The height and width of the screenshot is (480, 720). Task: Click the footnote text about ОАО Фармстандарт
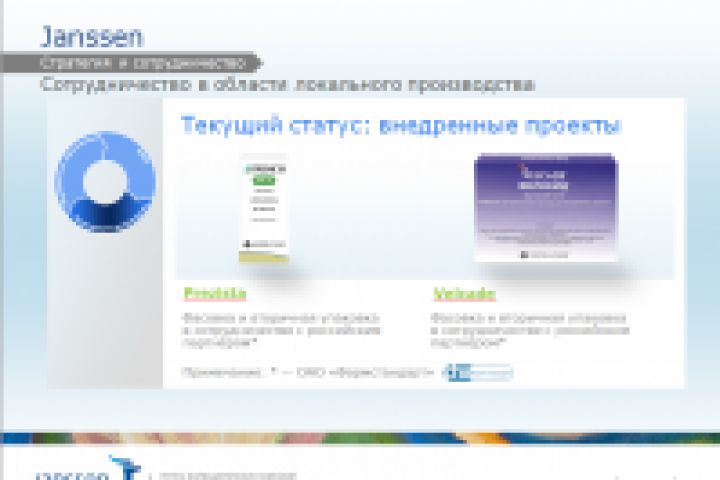coord(308,372)
